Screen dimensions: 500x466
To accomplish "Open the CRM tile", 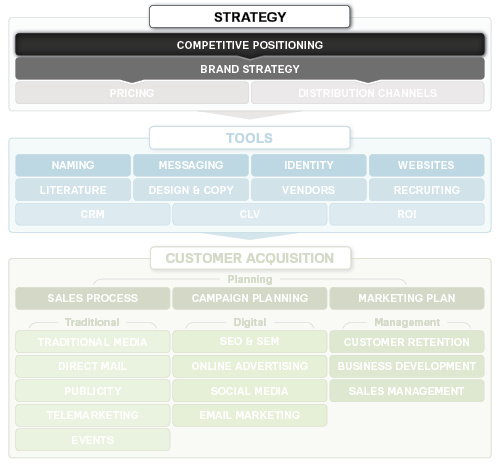I will pyautogui.click(x=93, y=214).
